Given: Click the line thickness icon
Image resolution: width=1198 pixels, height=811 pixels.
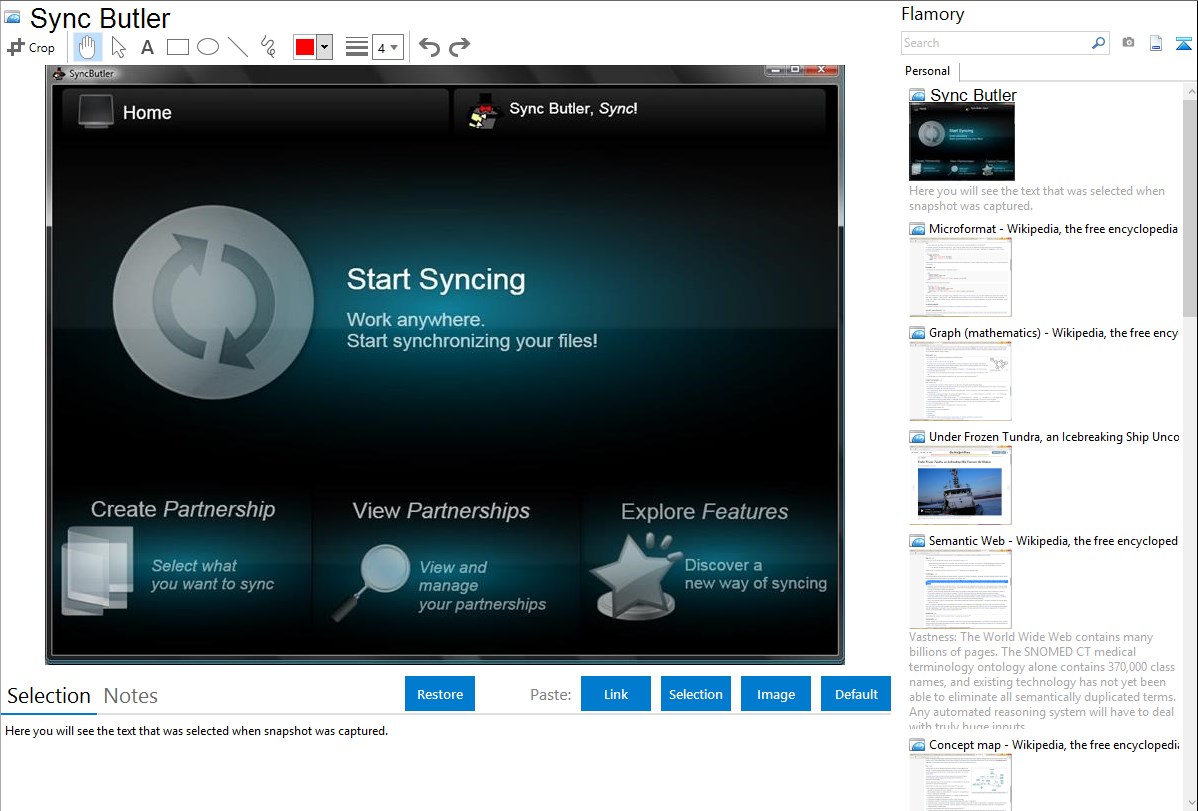Looking at the screenshot, I should pos(357,47).
